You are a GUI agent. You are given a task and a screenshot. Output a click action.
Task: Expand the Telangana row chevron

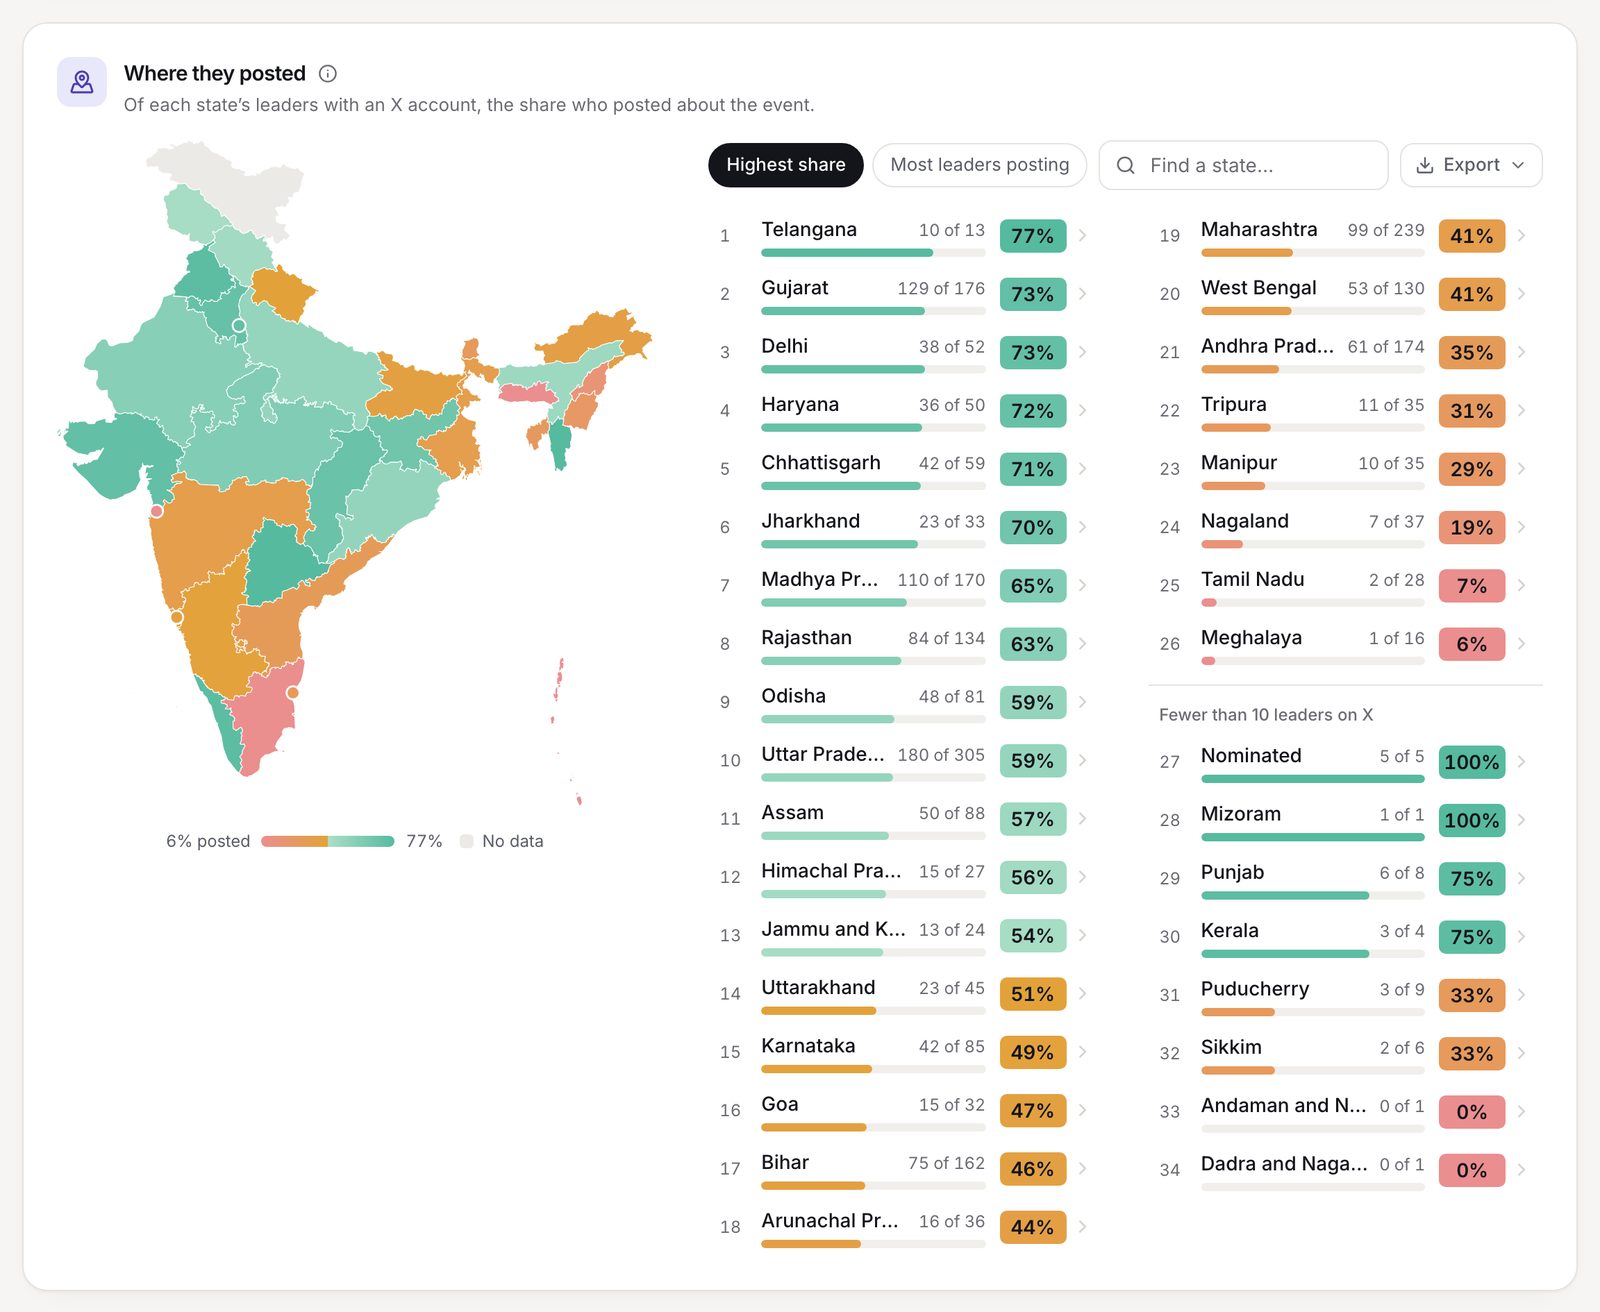1082,236
